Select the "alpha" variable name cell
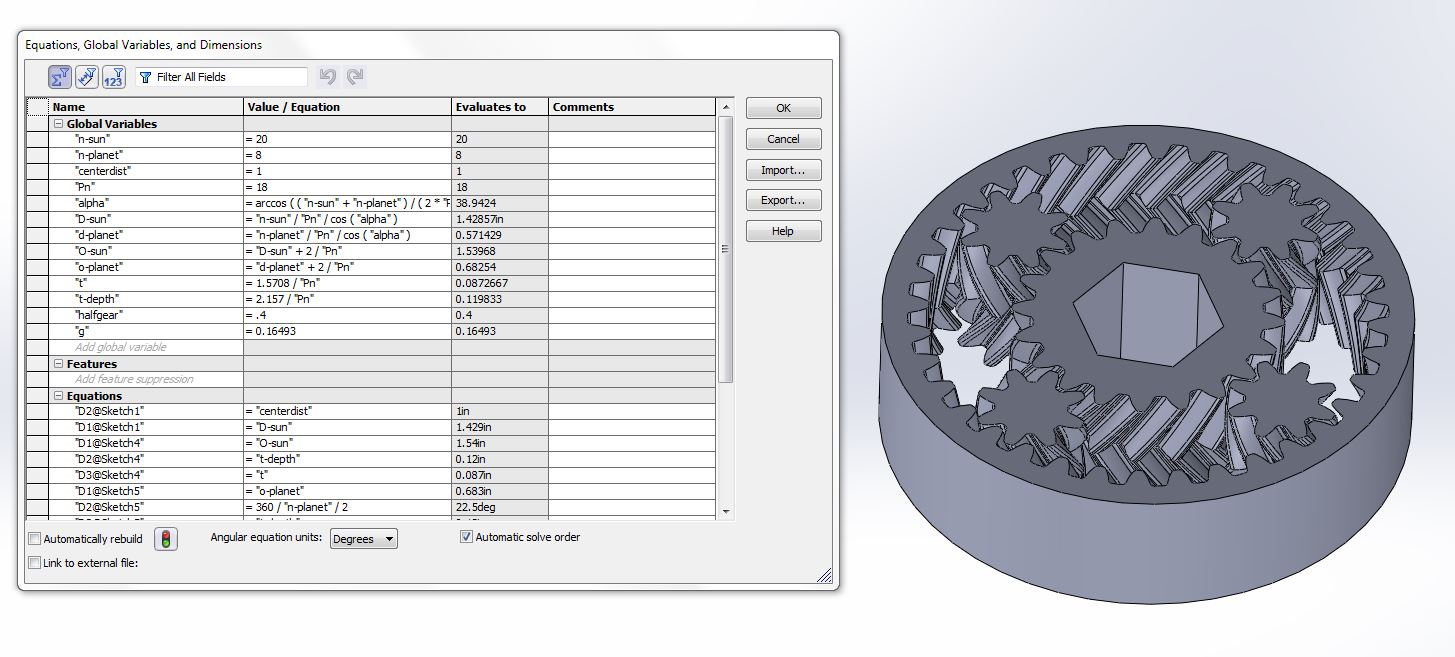 pos(146,203)
